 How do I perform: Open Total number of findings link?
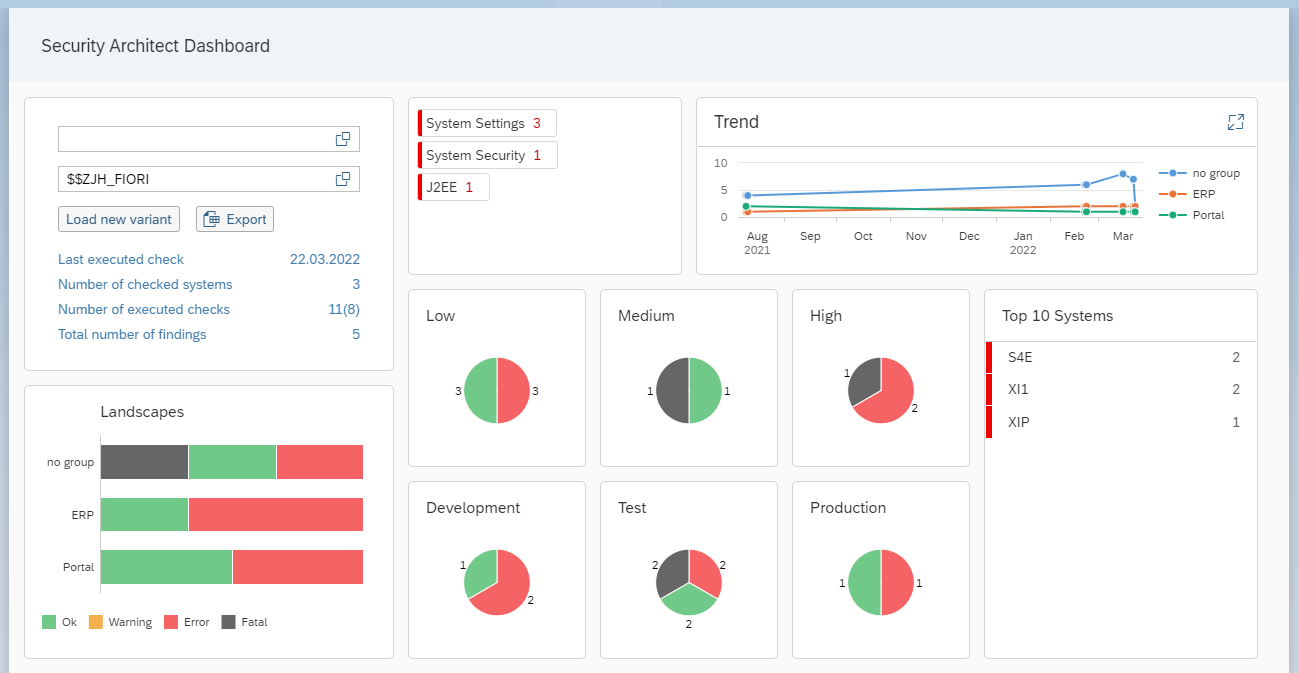coord(132,334)
